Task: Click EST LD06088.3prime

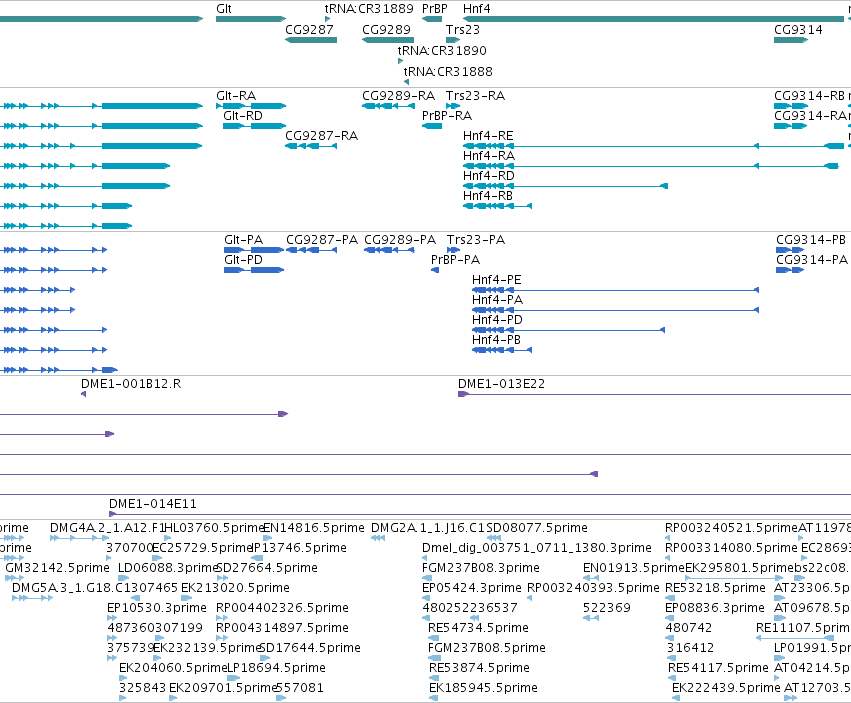Action: pyautogui.click(x=168, y=568)
